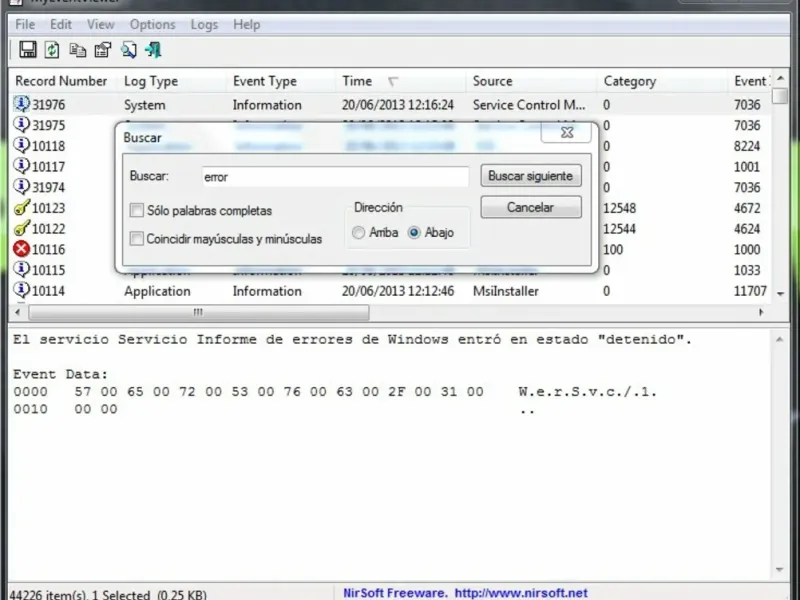
Task: Click the horizontal scrollbar left arrow
Action: (18, 312)
